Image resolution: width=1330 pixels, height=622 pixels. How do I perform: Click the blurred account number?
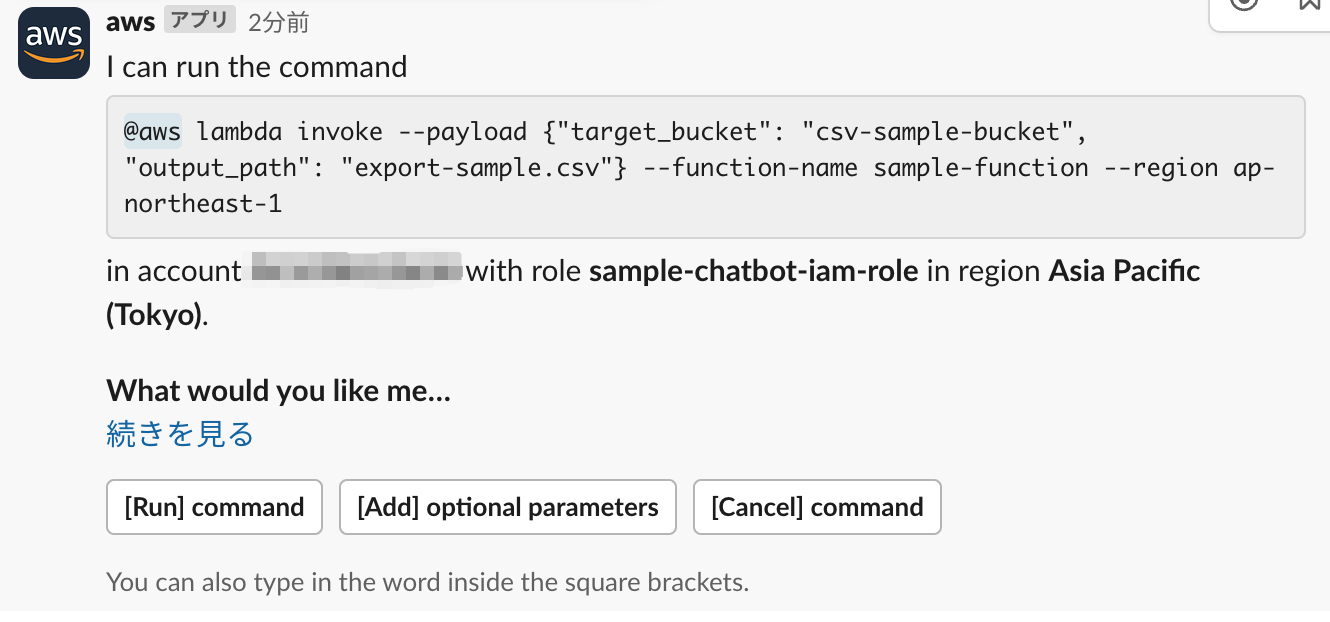[x=356, y=271]
